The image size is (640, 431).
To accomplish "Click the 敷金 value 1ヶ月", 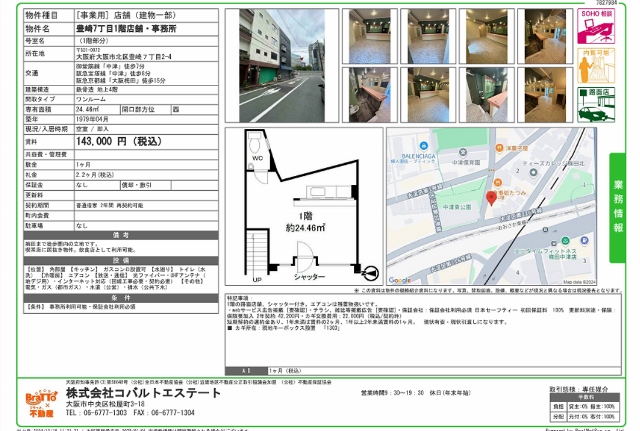I will click(x=83, y=164).
